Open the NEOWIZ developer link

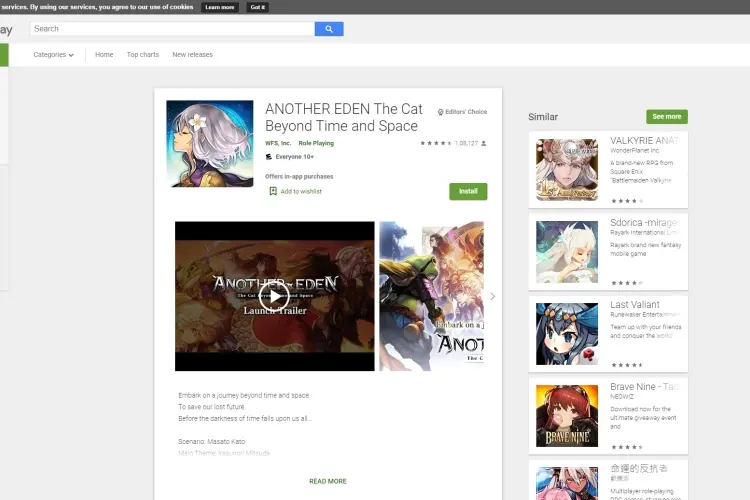pyautogui.click(x=622, y=397)
